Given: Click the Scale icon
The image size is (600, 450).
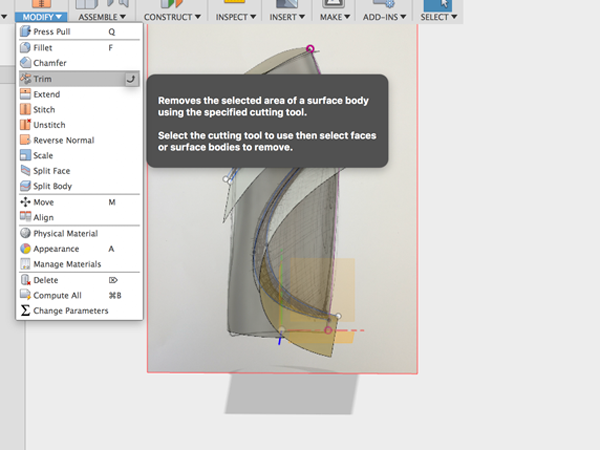Looking at the screenshot, I should pyautogui.click(x=25, y=155).
